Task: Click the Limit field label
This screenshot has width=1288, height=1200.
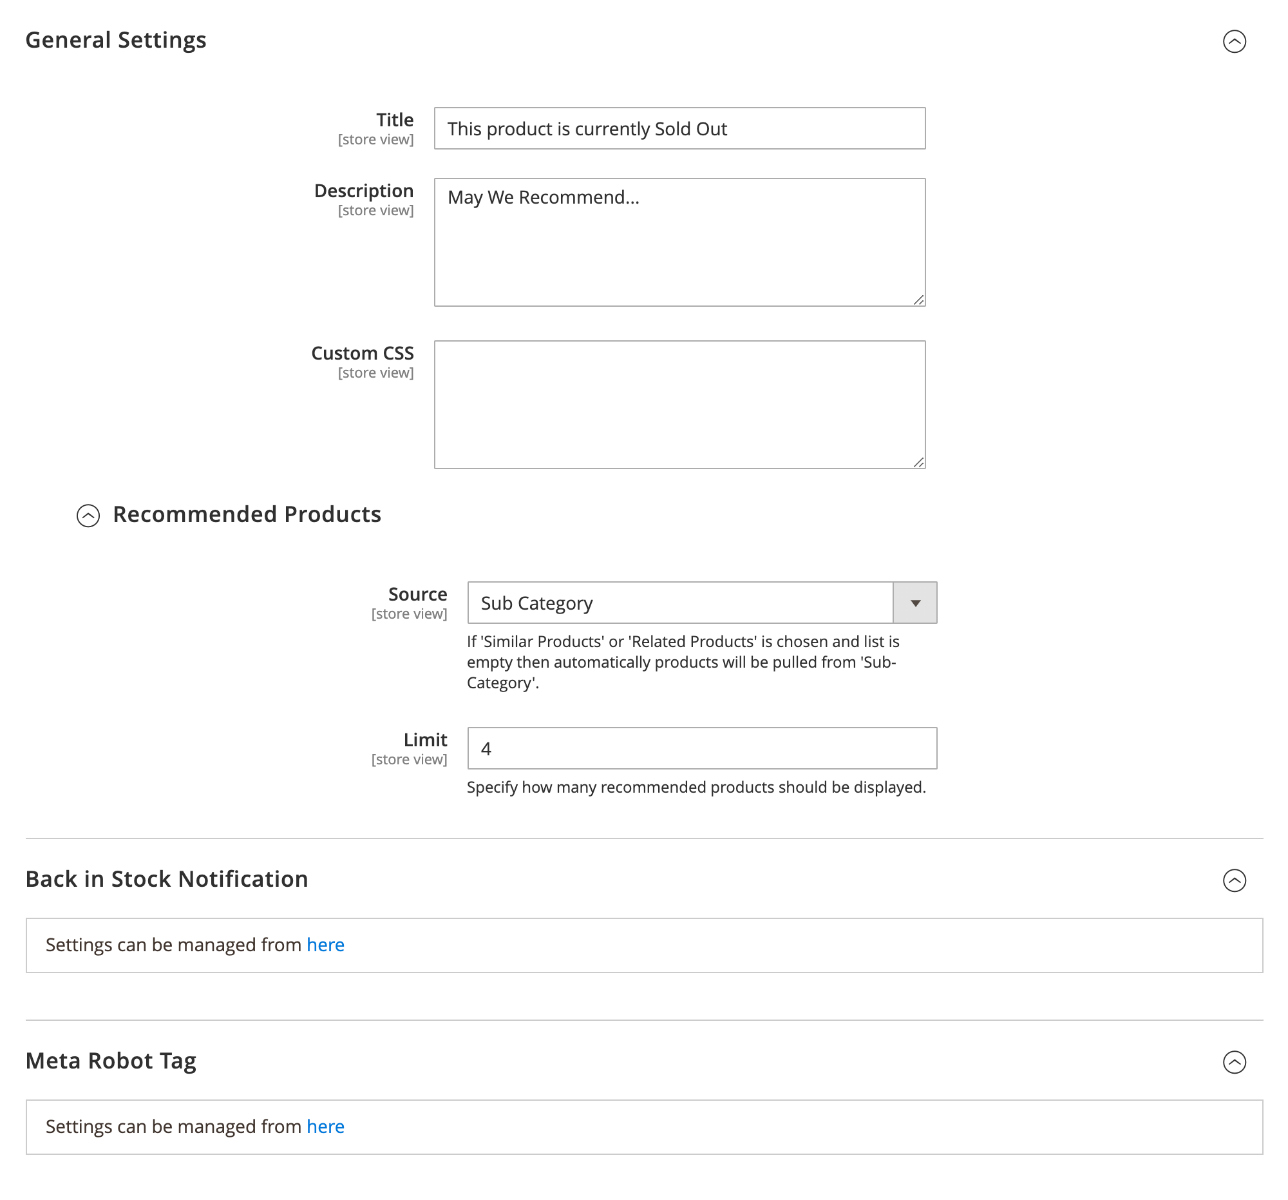Action: (x=426, y=740)
